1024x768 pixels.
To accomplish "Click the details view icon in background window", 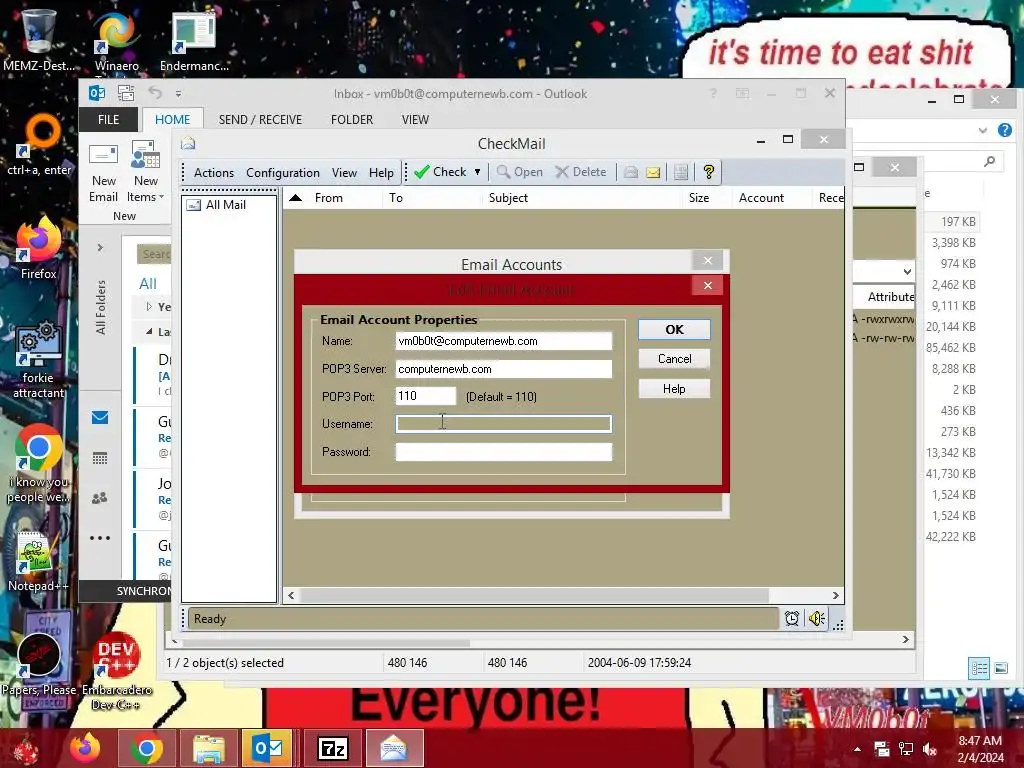I will tap(978, 668).
